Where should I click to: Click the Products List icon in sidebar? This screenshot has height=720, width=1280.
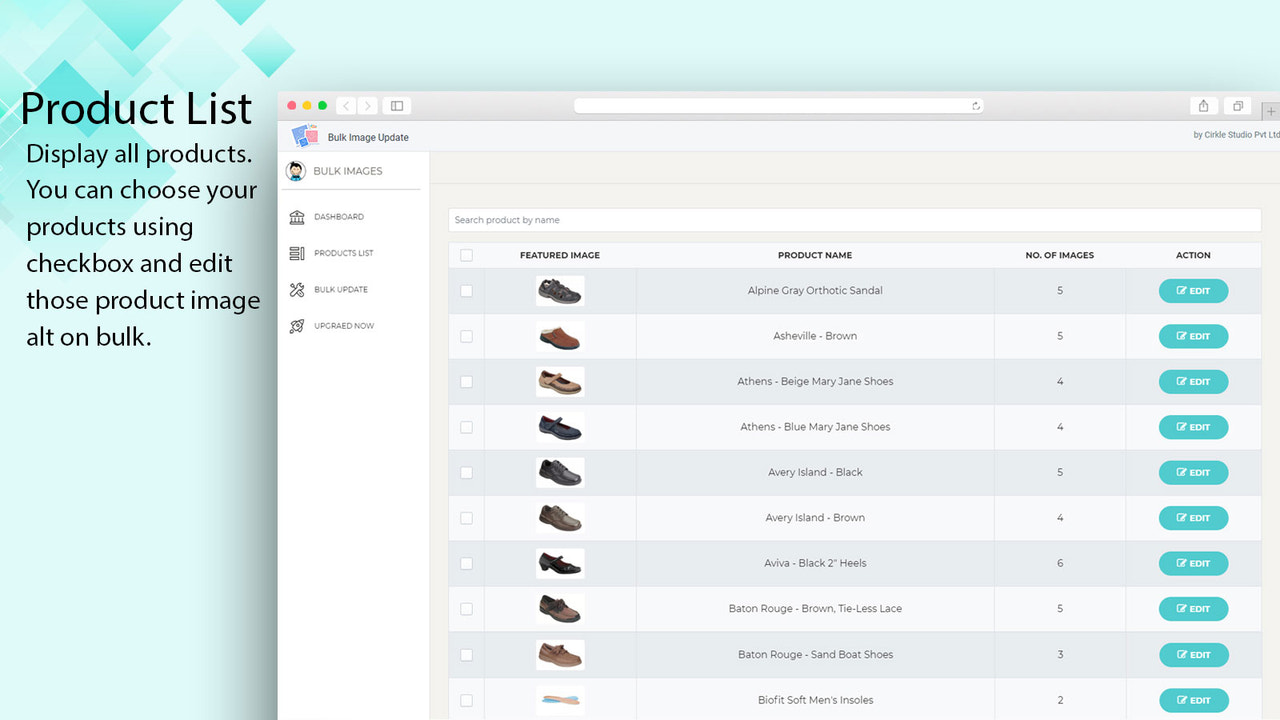click(296, 253)
